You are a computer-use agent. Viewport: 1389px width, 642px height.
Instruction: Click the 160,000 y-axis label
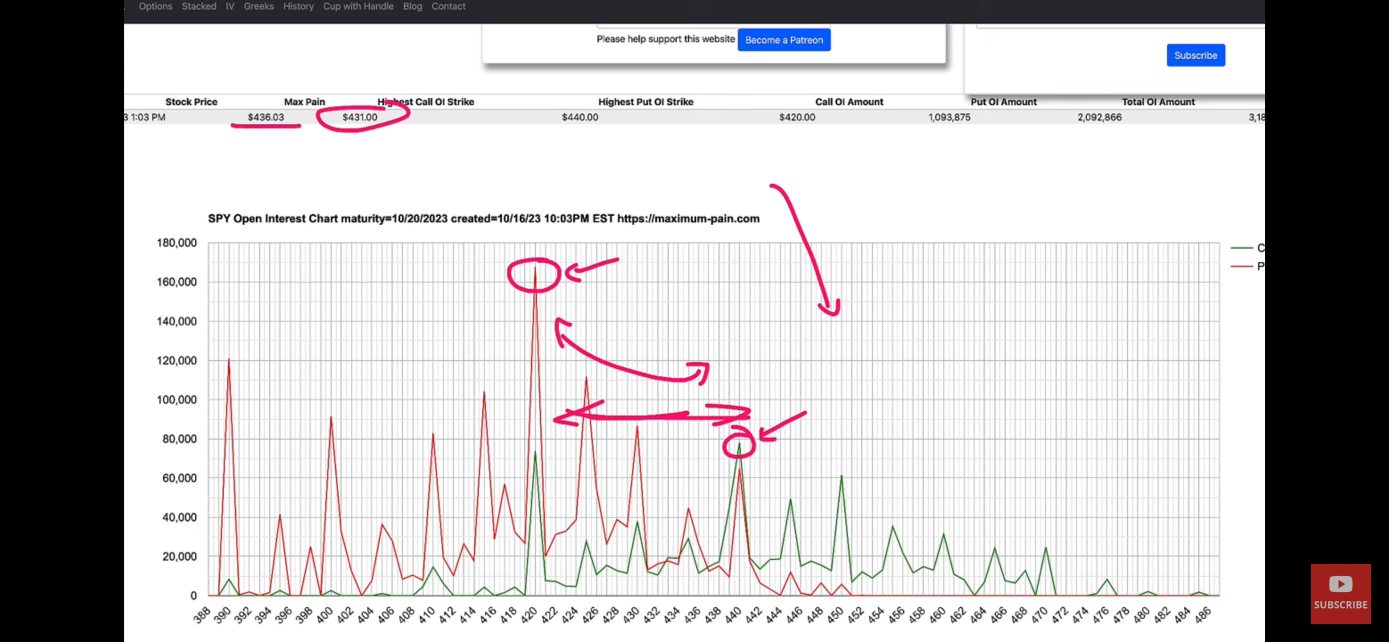tap(178, 282)
